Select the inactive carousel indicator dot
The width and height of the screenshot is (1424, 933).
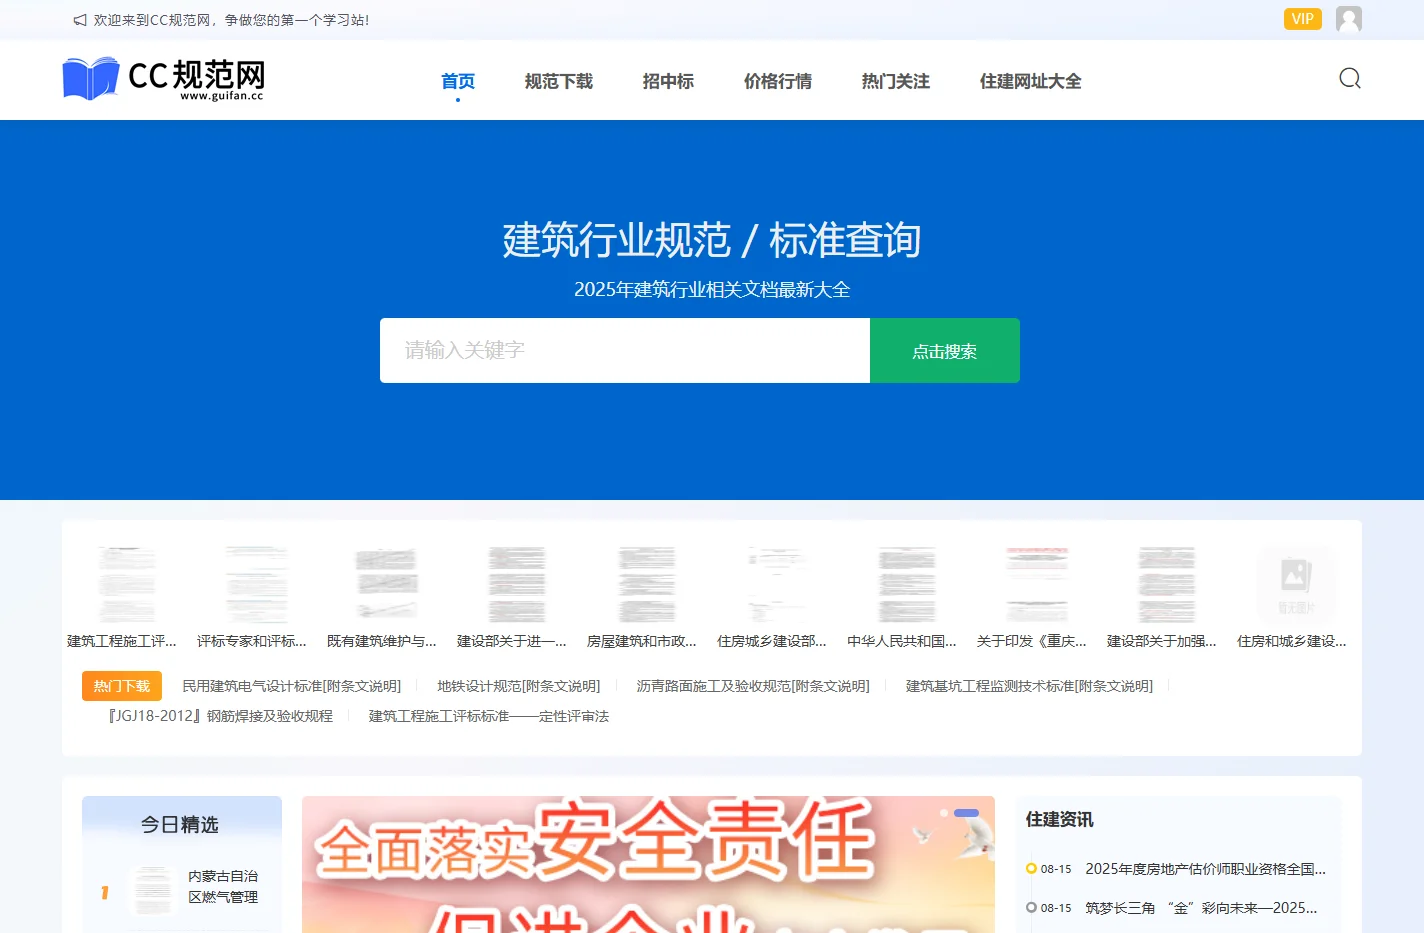click(943, 813)
